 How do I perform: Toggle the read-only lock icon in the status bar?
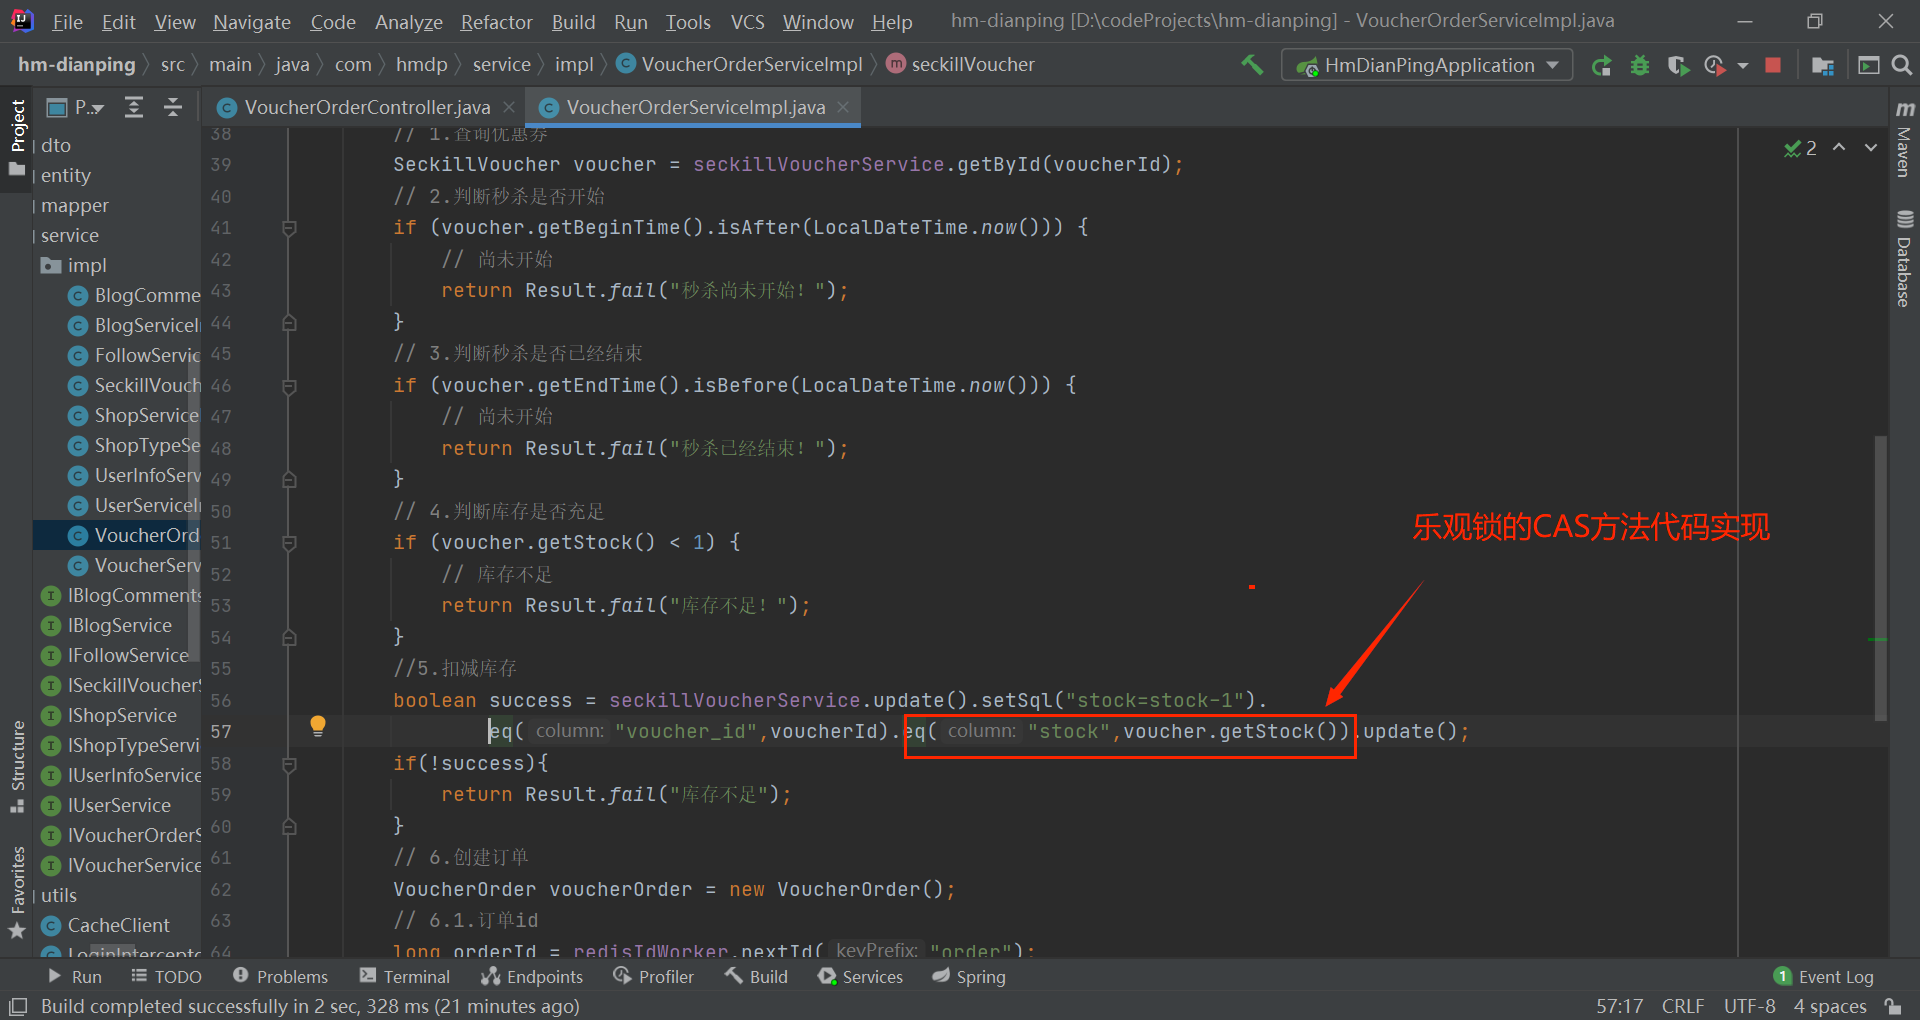pyautogui.click(x=1893, y=1006)
